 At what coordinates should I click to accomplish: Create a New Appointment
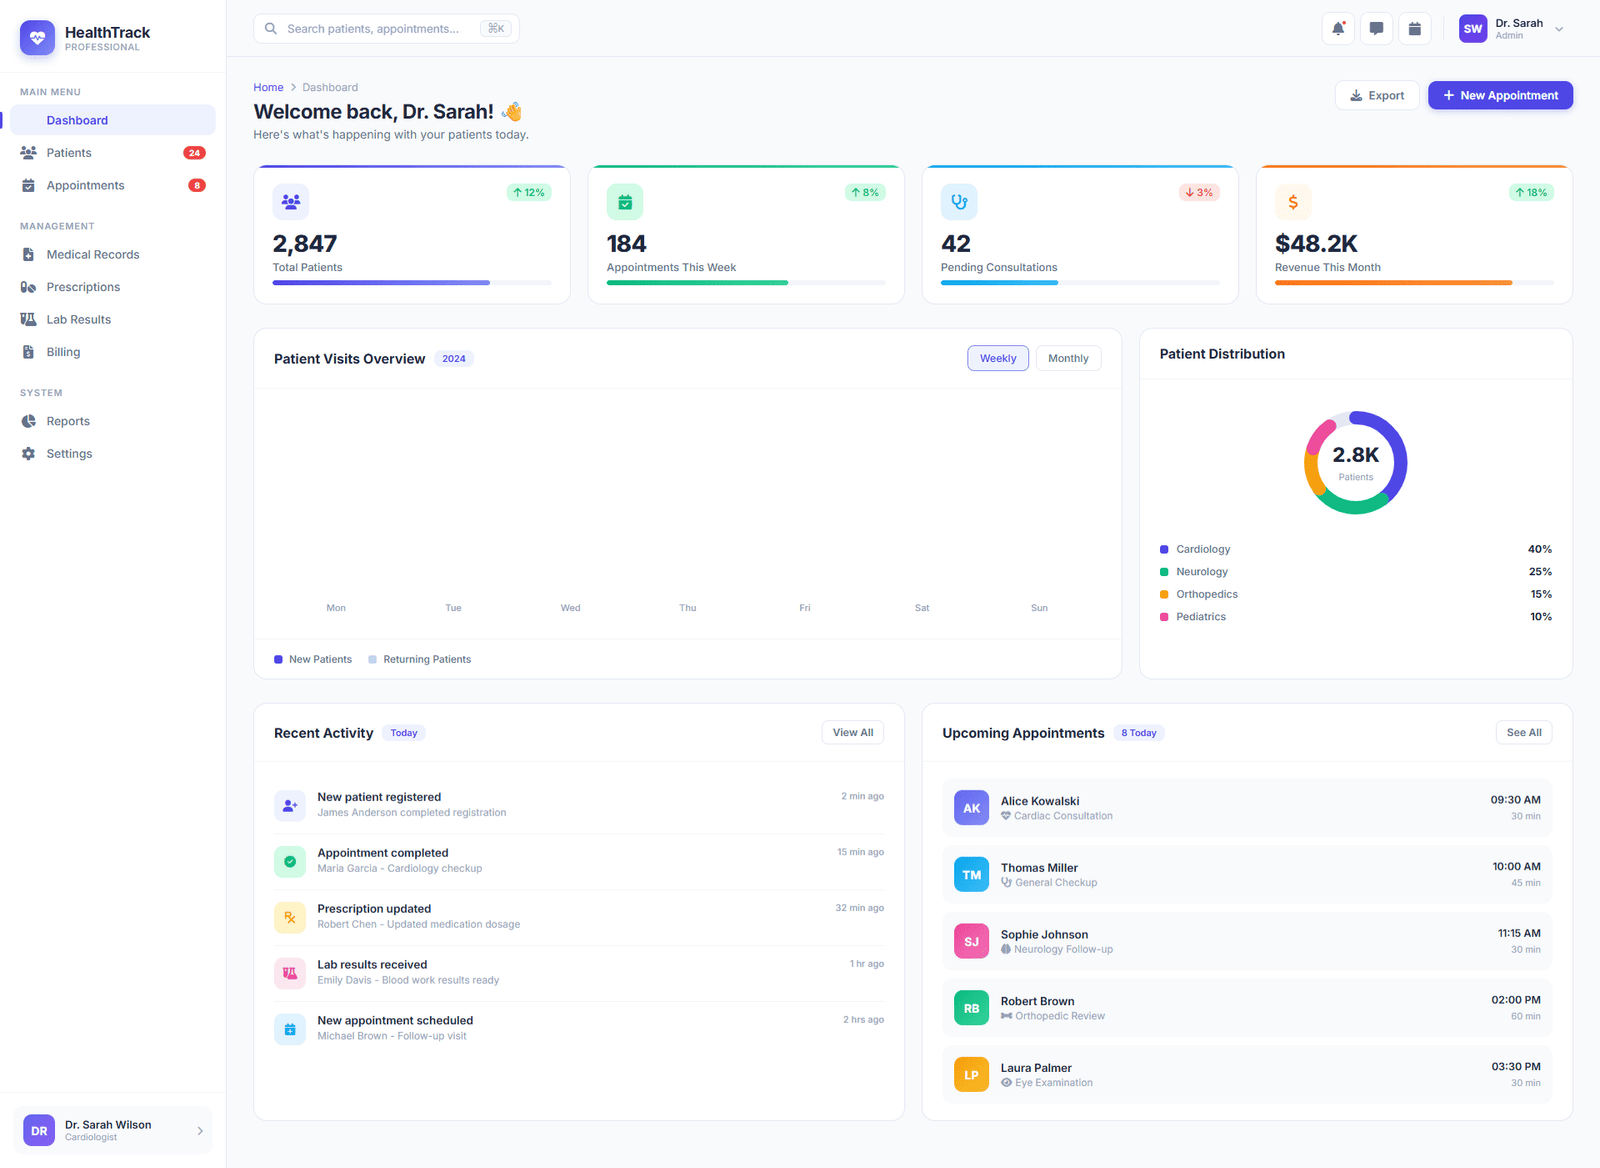click(x=1500, y=95)
